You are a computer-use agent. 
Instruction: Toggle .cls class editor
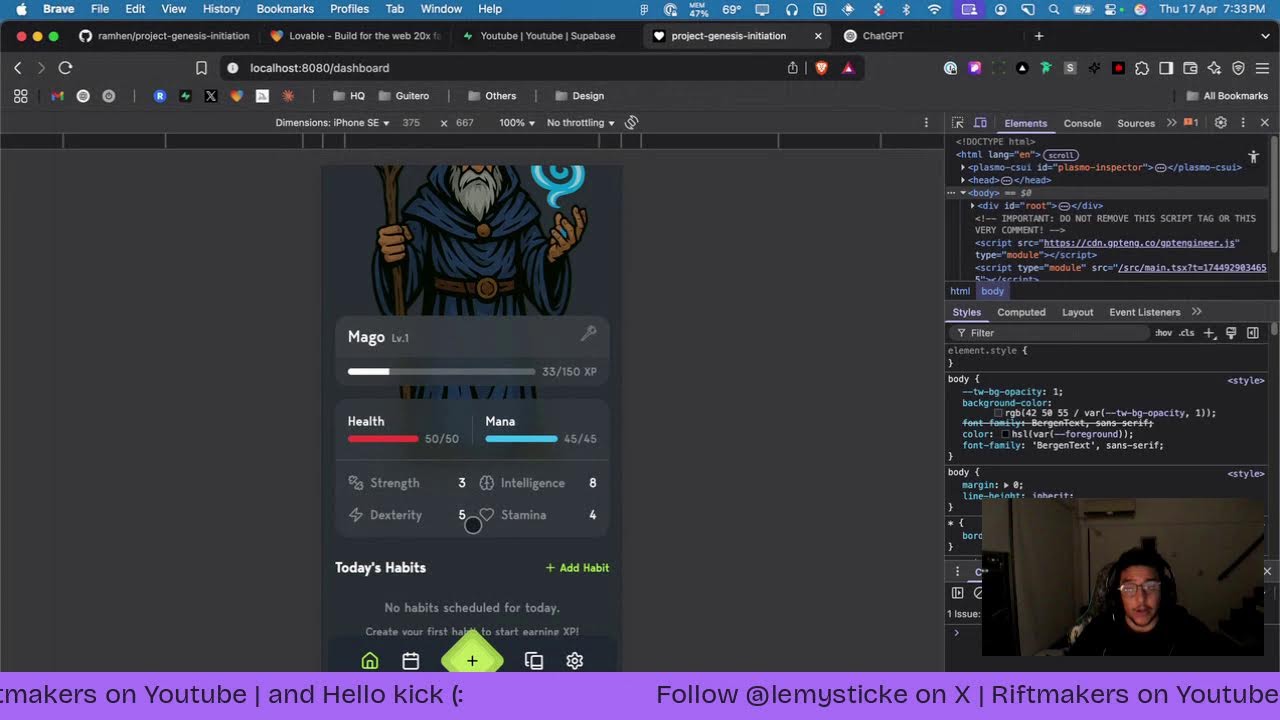pyautogui.click(x=1187, y=333)
